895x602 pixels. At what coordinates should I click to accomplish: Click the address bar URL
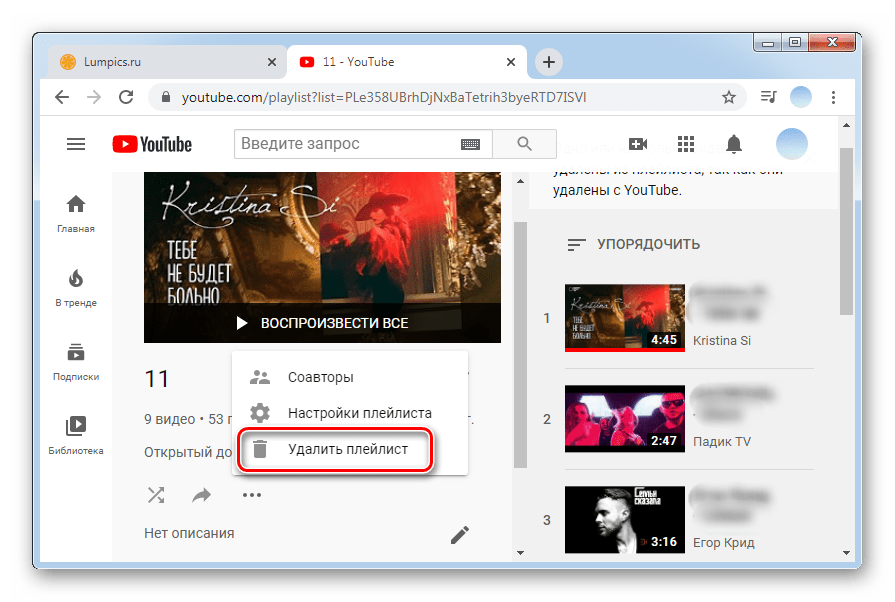tap(384, 97)
